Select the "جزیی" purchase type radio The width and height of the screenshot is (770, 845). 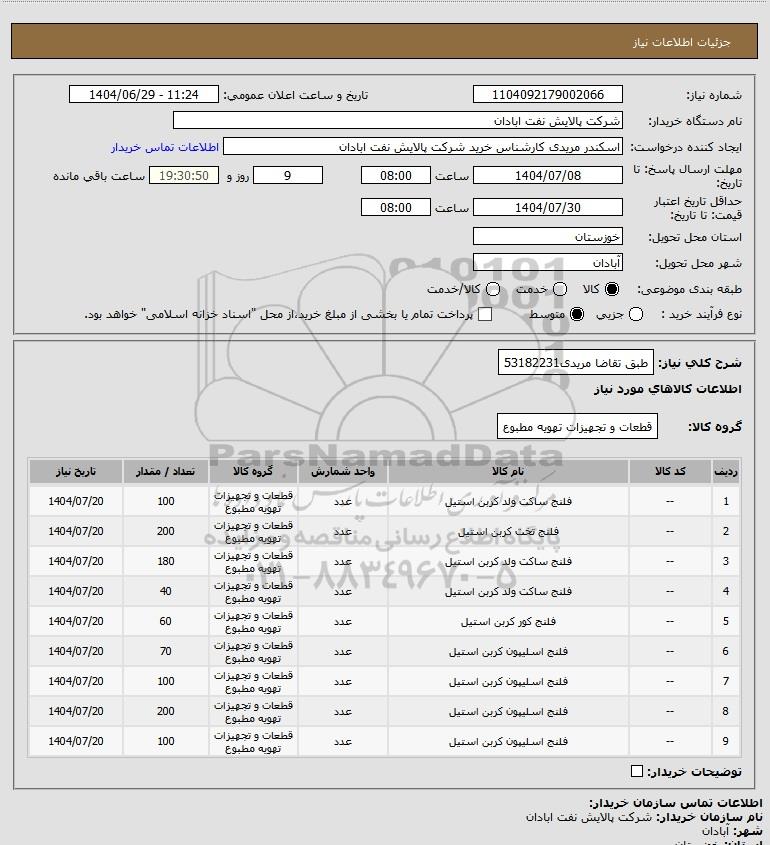tap(666, 315)
